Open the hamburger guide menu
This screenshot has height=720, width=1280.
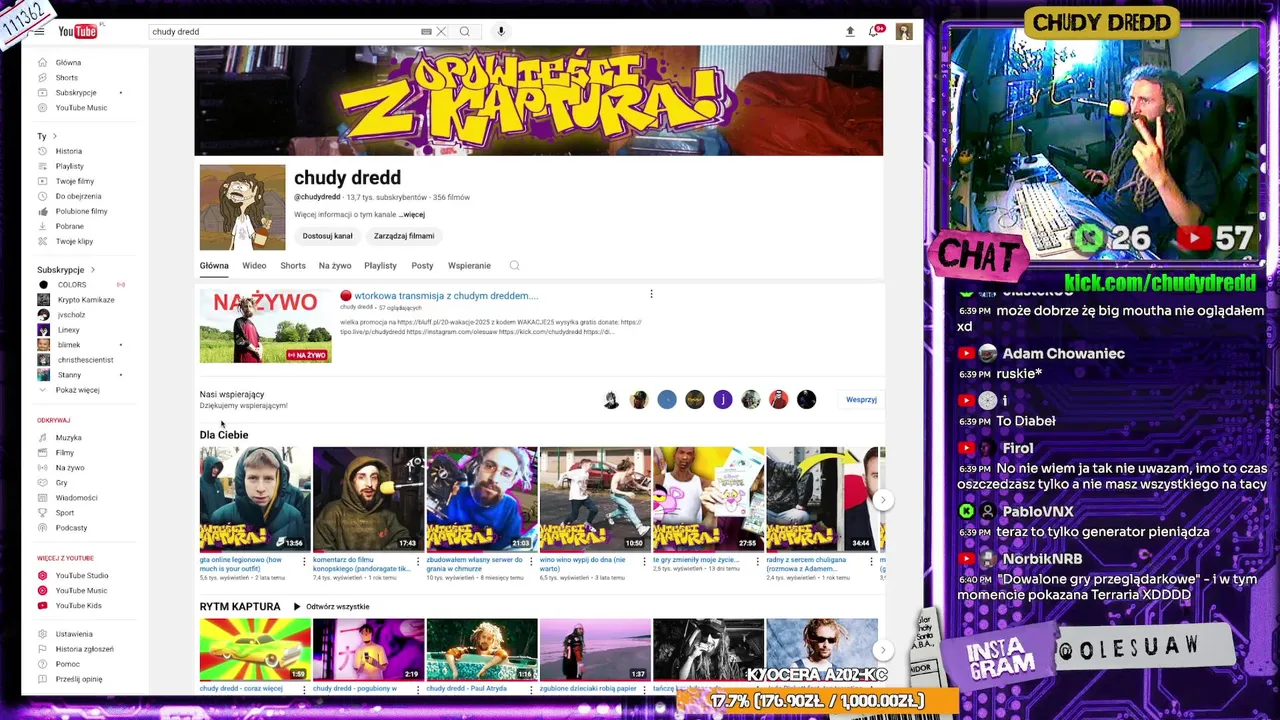click(39, 32)
